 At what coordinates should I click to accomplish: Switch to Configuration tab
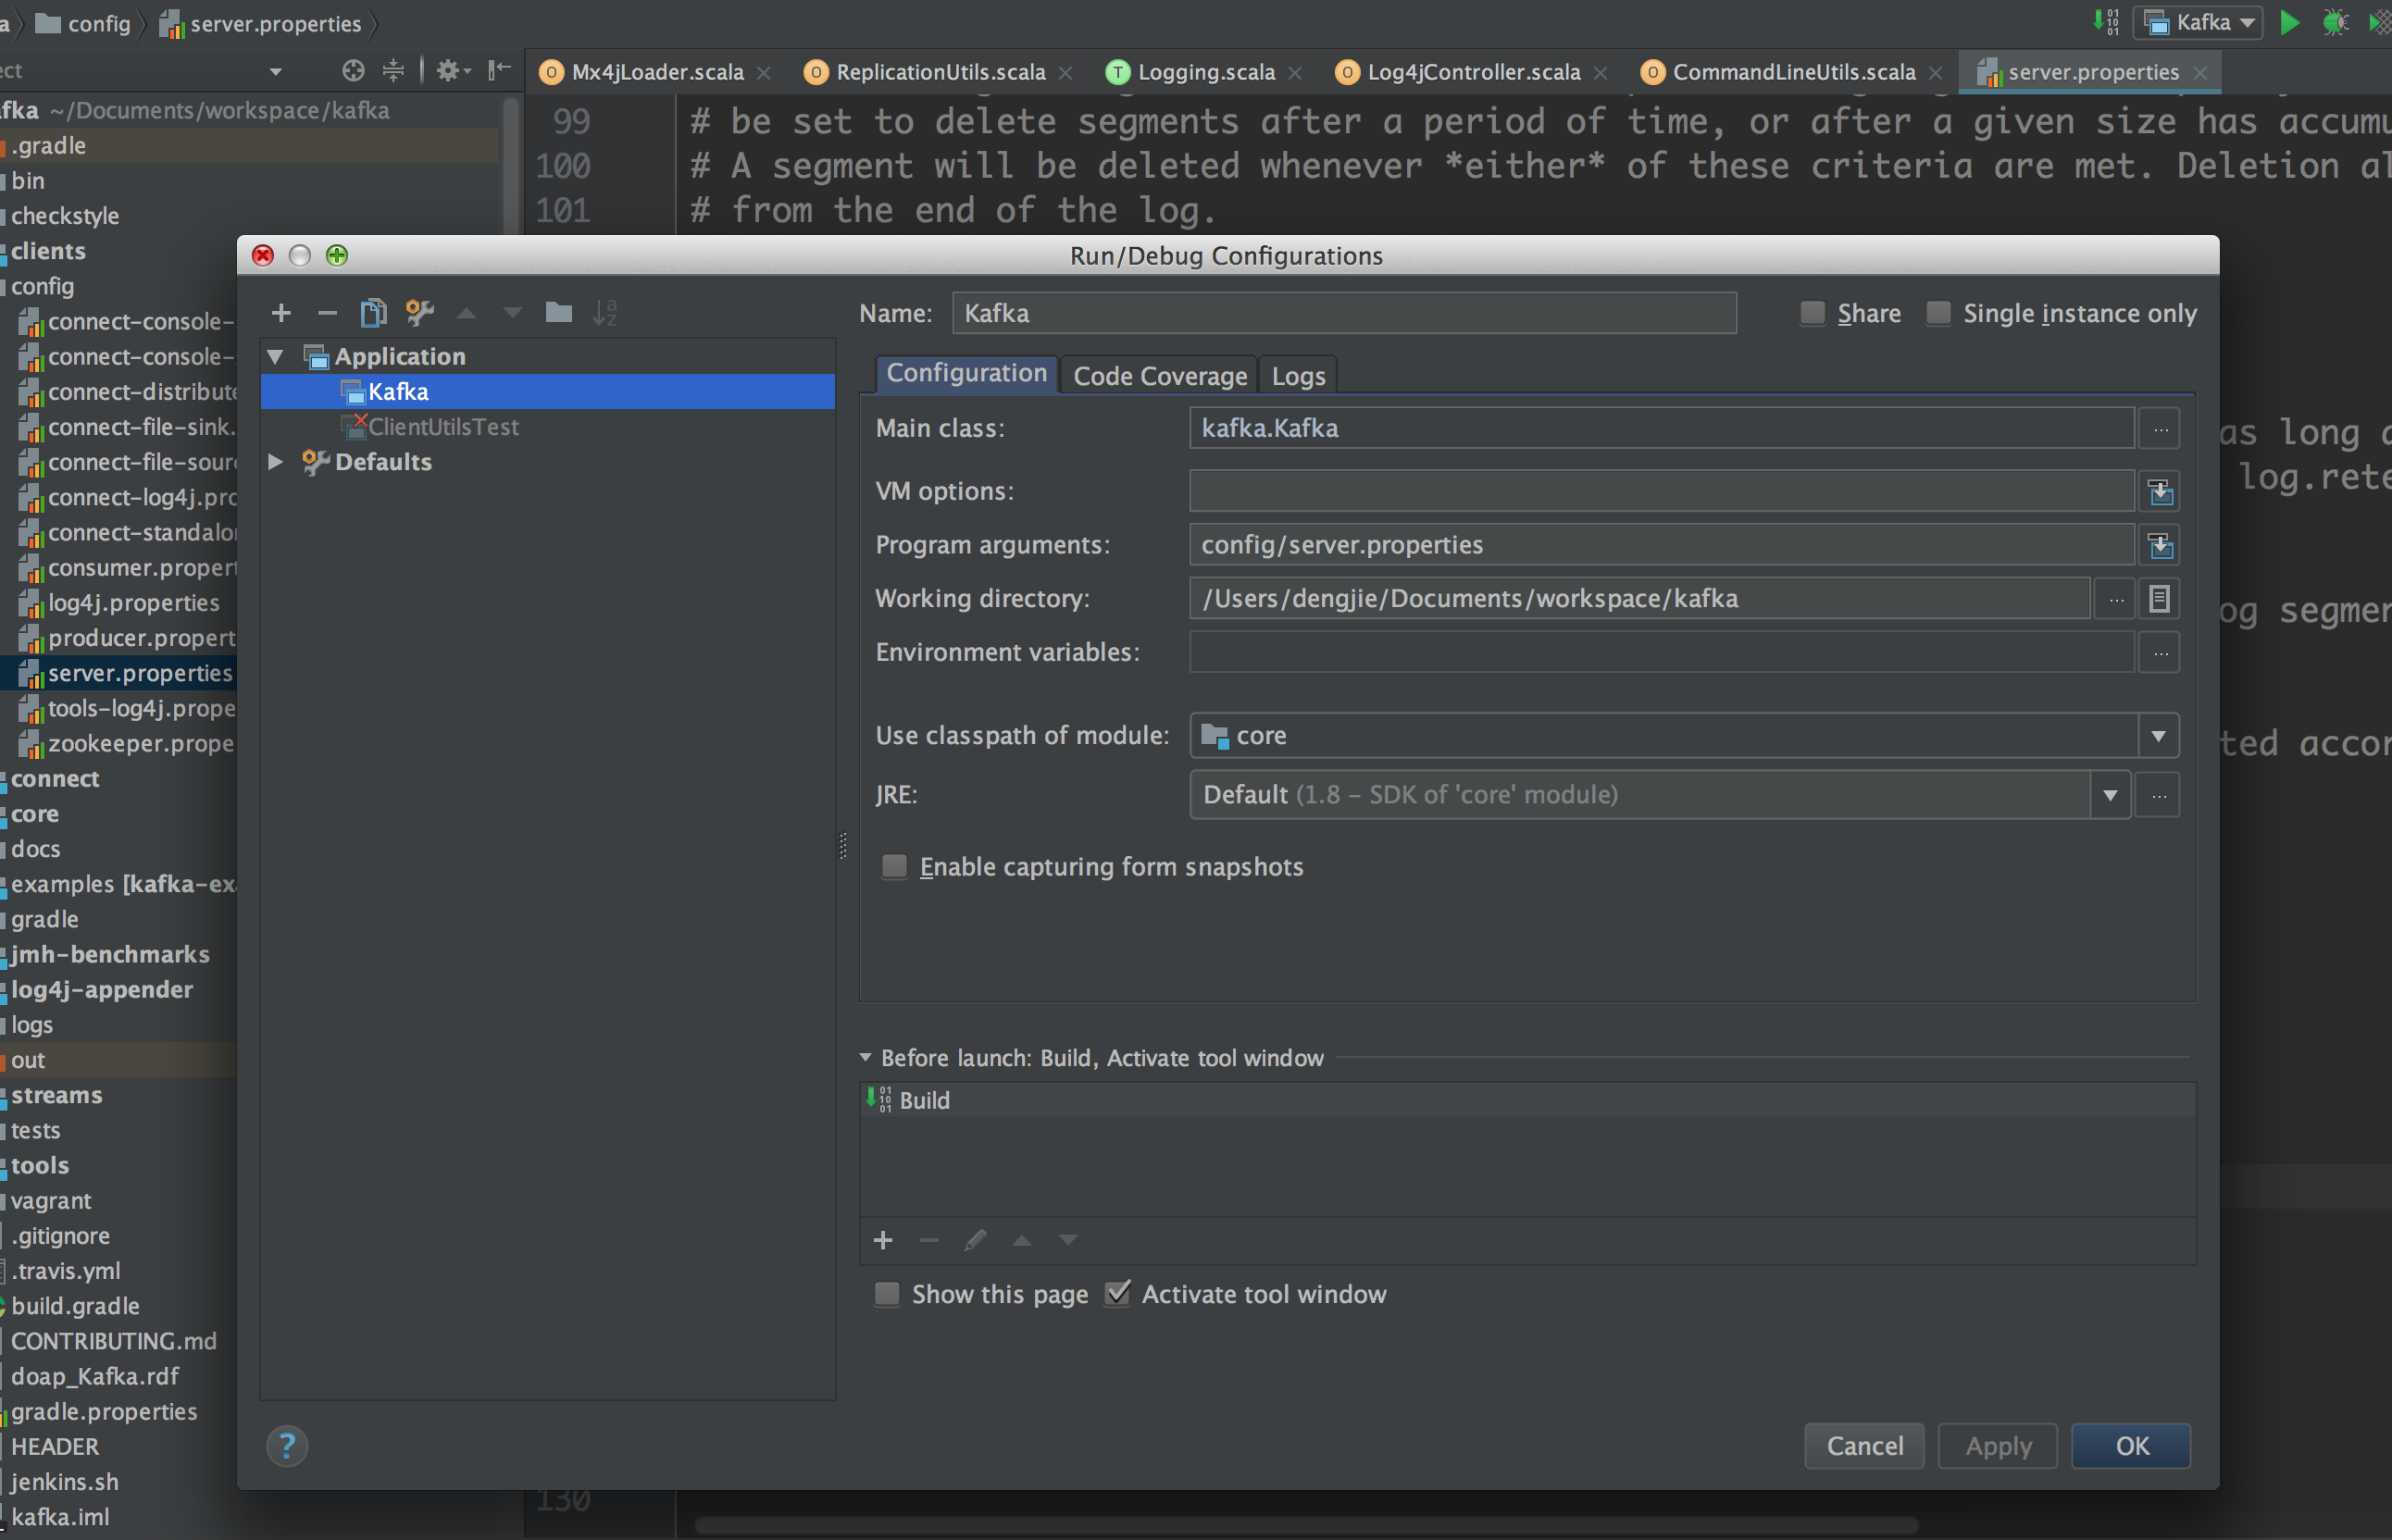[x=967, y=374]
